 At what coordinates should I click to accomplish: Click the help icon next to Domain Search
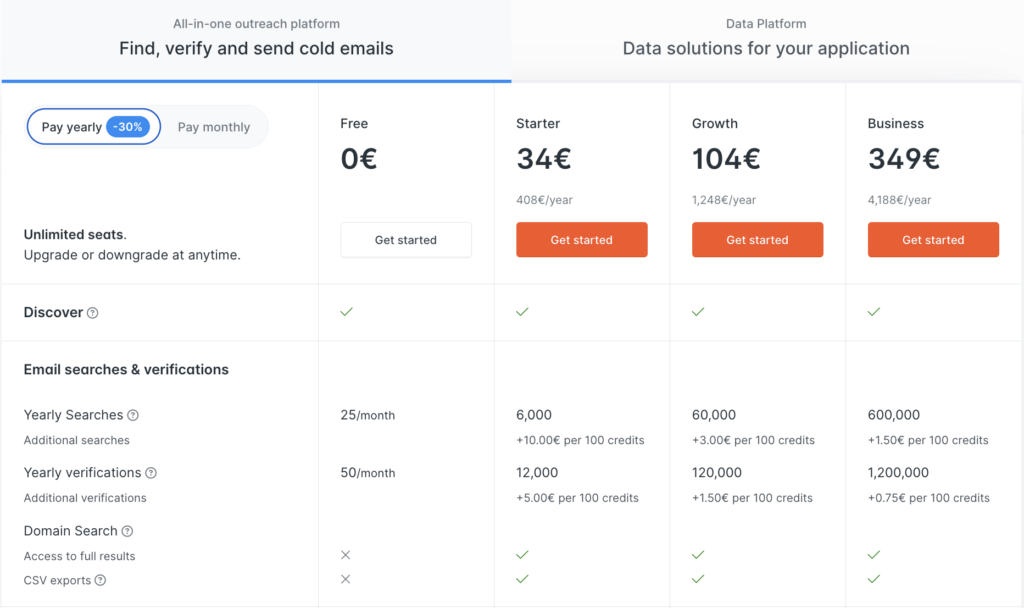click(127, 531)
